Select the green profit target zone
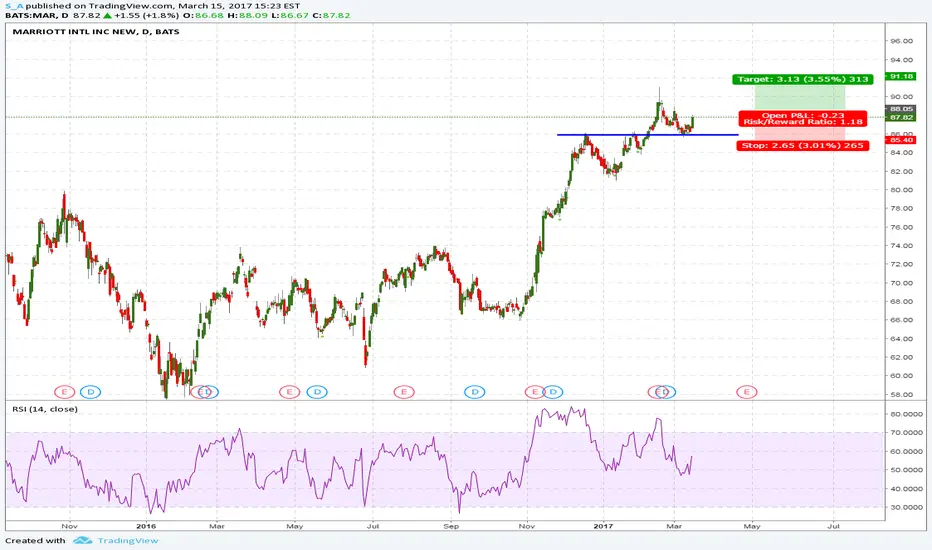 pos(799,98)
